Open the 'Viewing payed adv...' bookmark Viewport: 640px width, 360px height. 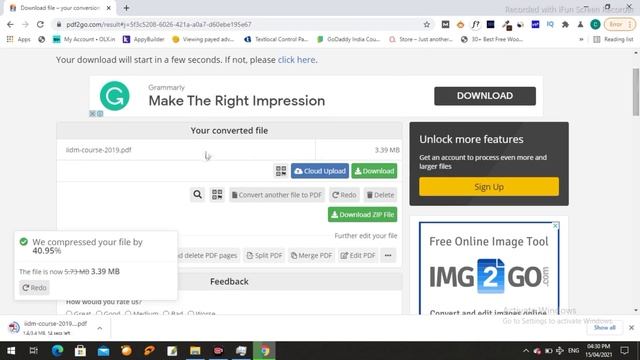[203, 40]
